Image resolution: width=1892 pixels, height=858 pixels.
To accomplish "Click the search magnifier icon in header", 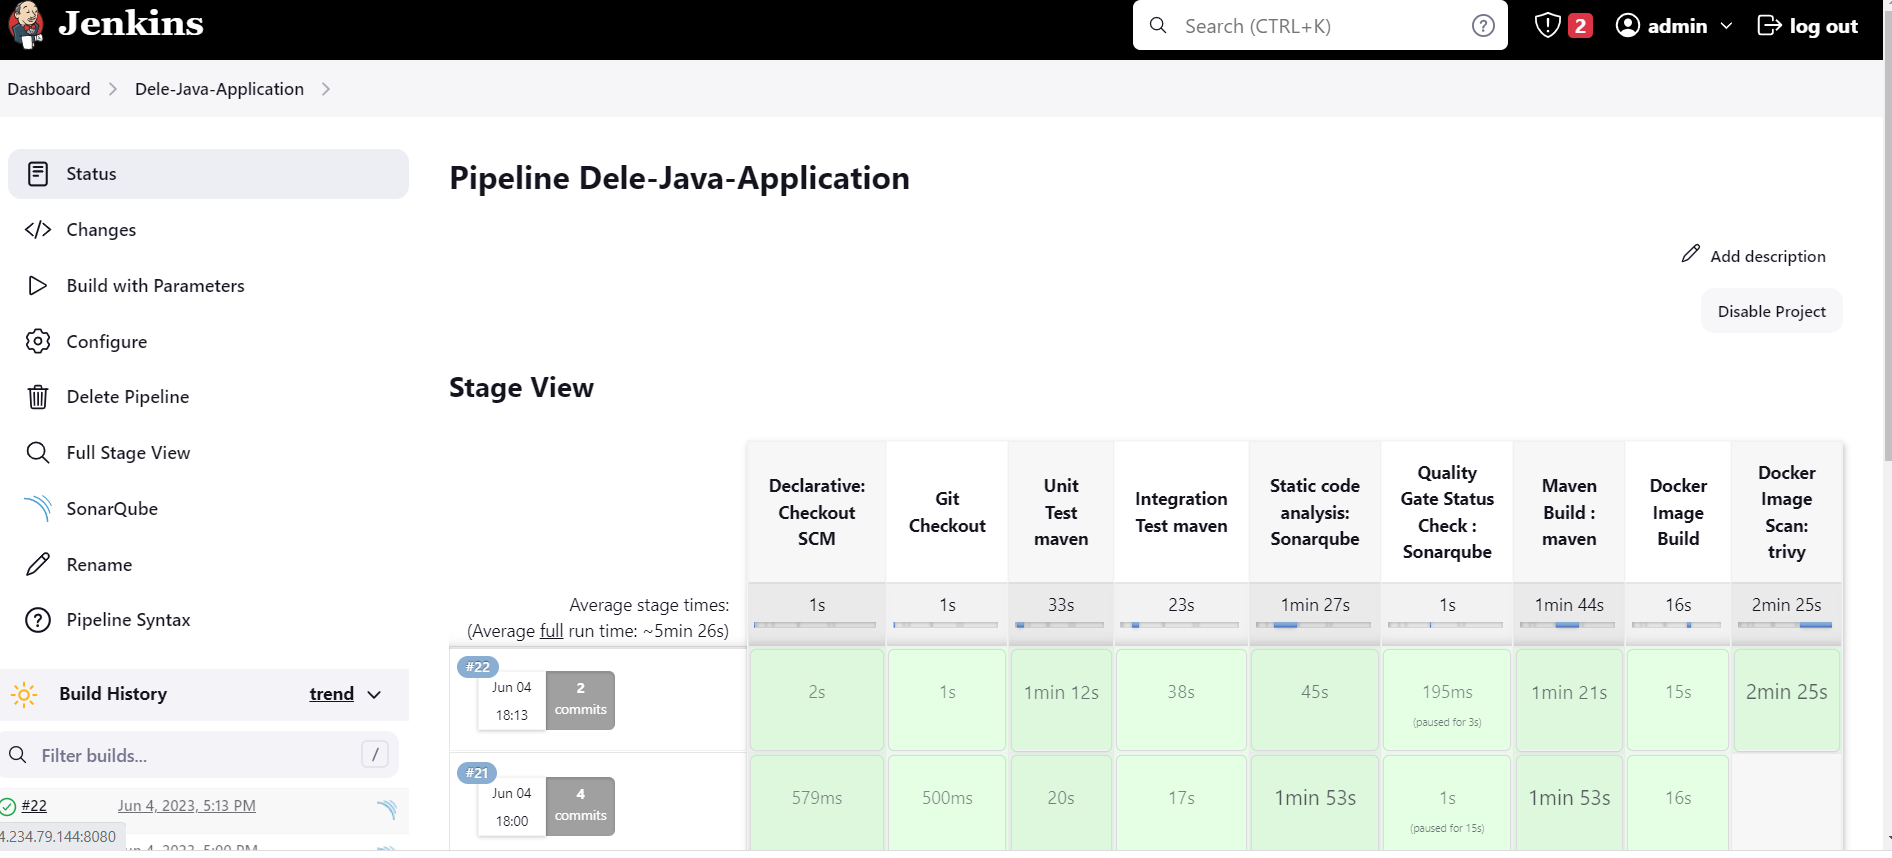I will 1158,26.
